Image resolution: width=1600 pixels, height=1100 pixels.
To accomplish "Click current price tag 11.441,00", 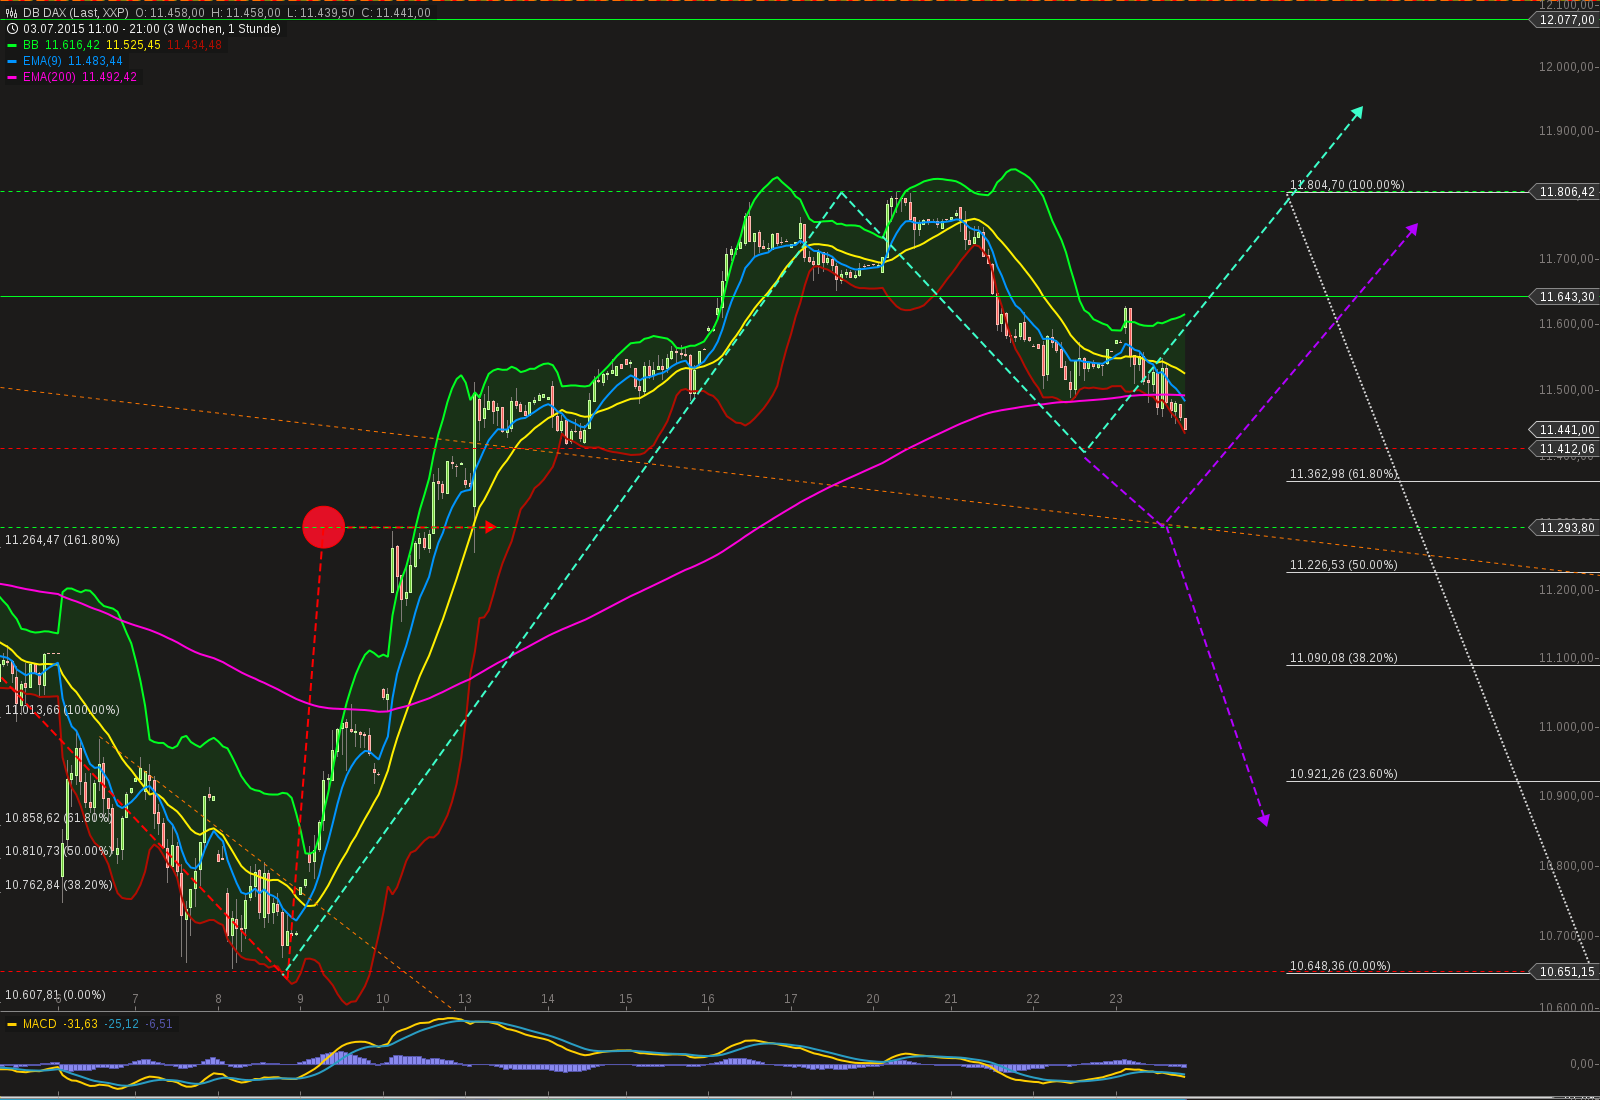I will [x=1566, y=430].
